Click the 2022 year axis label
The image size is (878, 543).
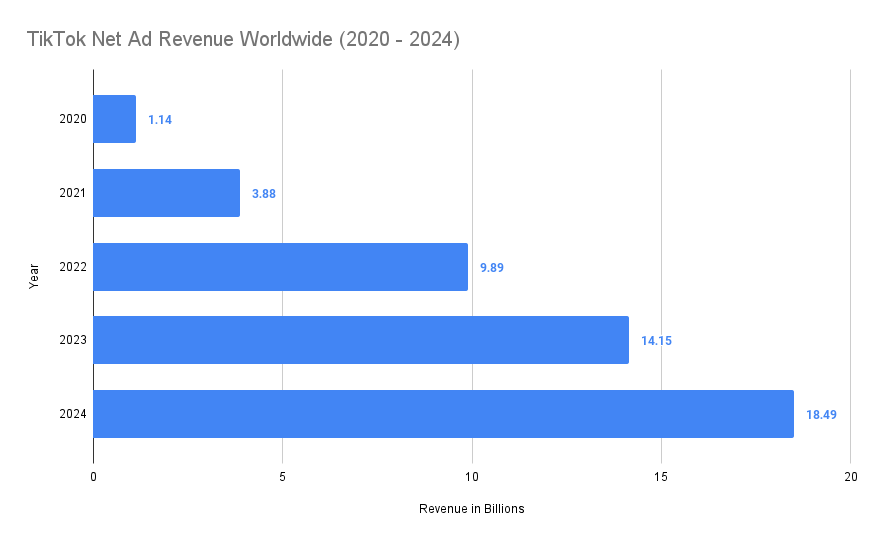tap(73, 267)
